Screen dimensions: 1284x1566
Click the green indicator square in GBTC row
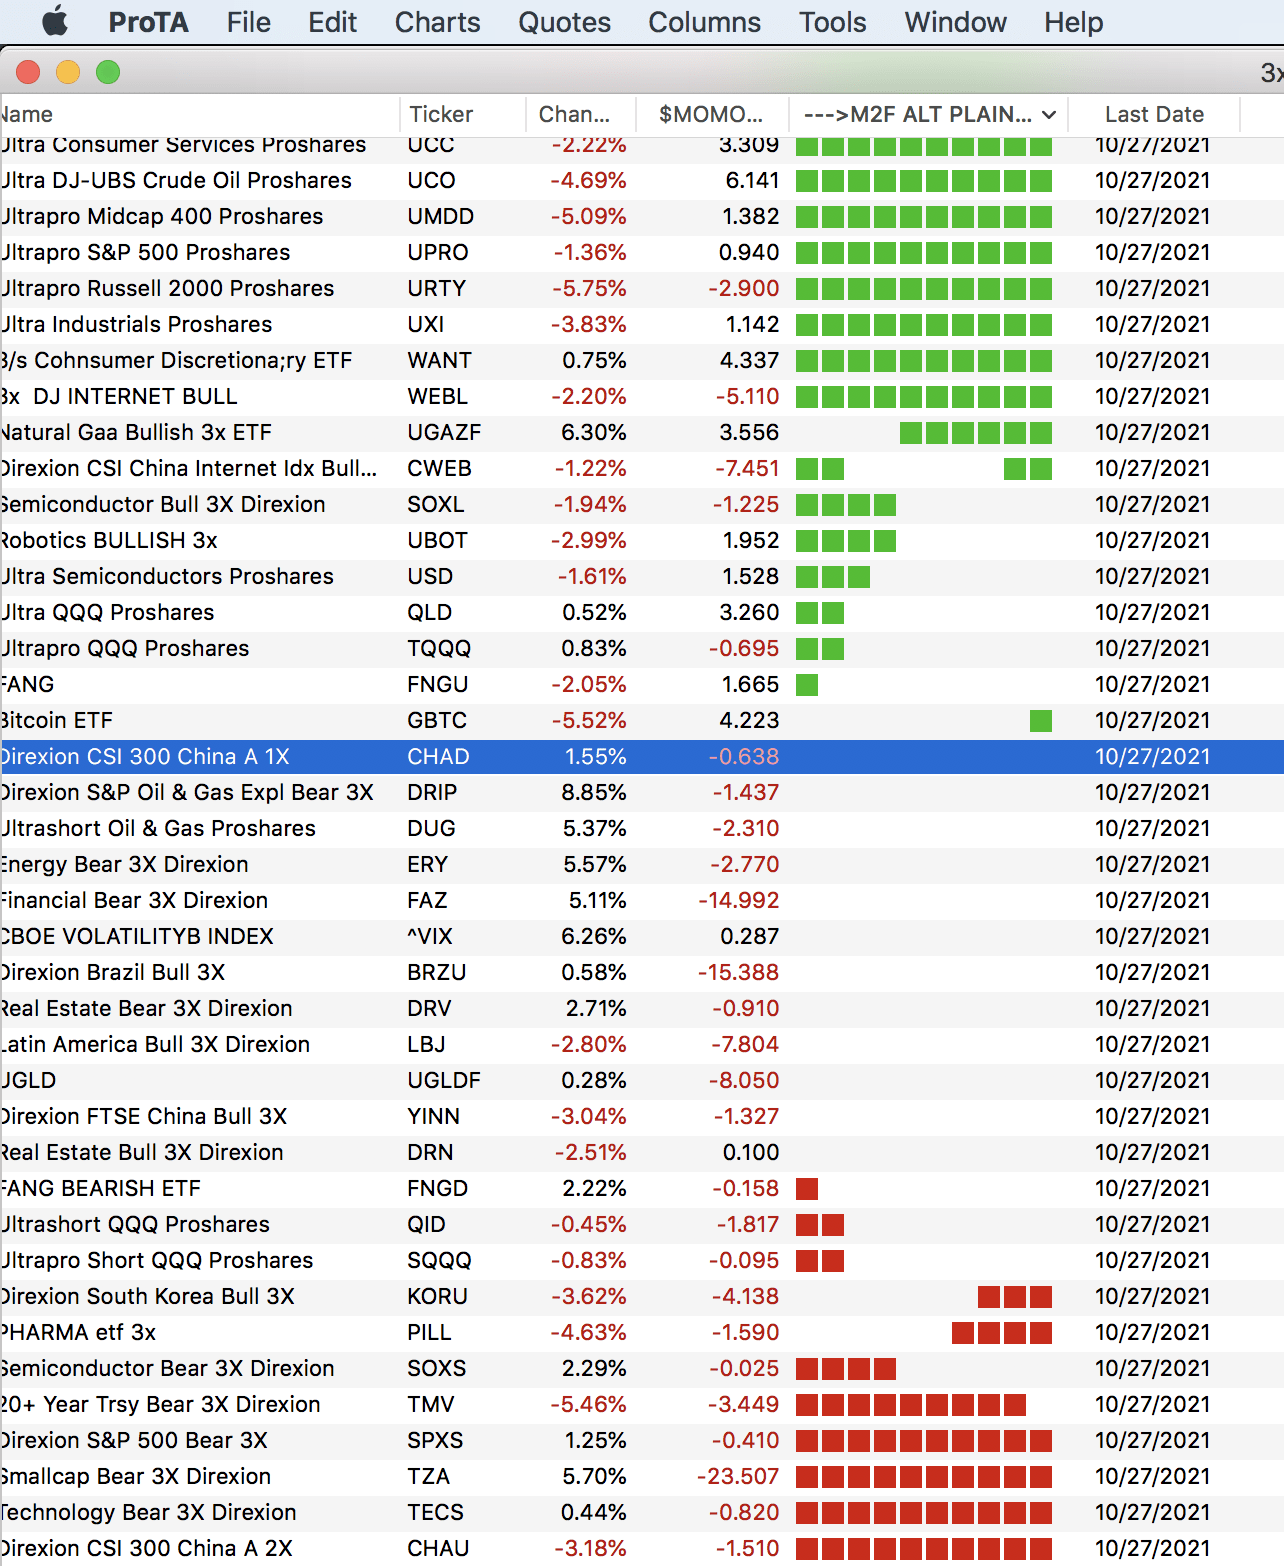(1041, 721)
